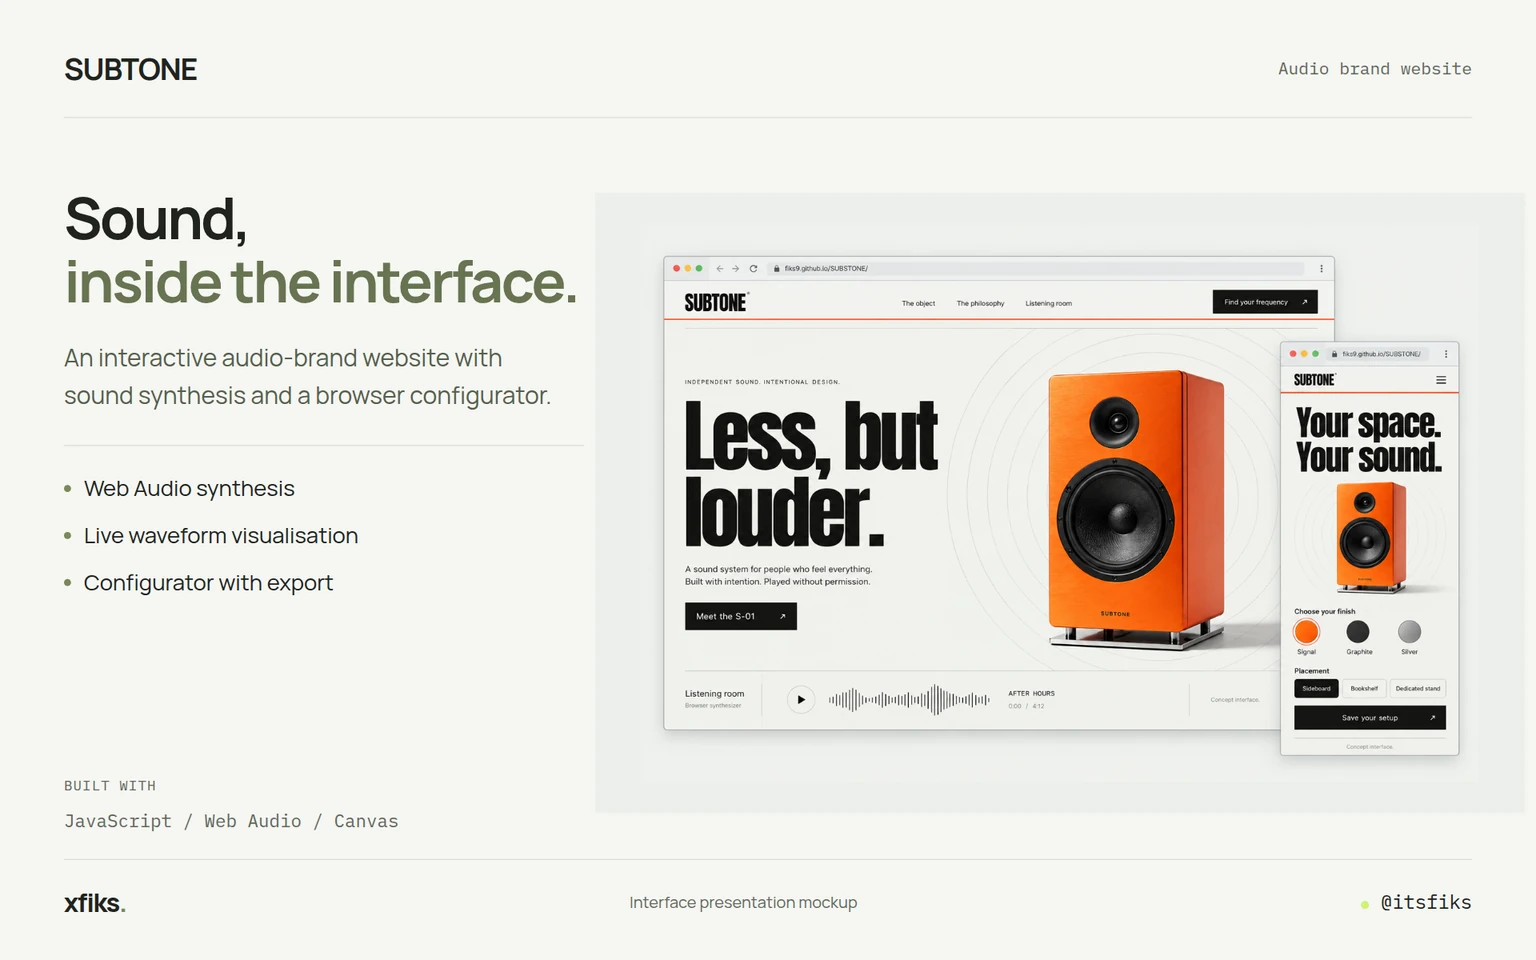Click the mobile browser address bar

[x=1380, y=354]
